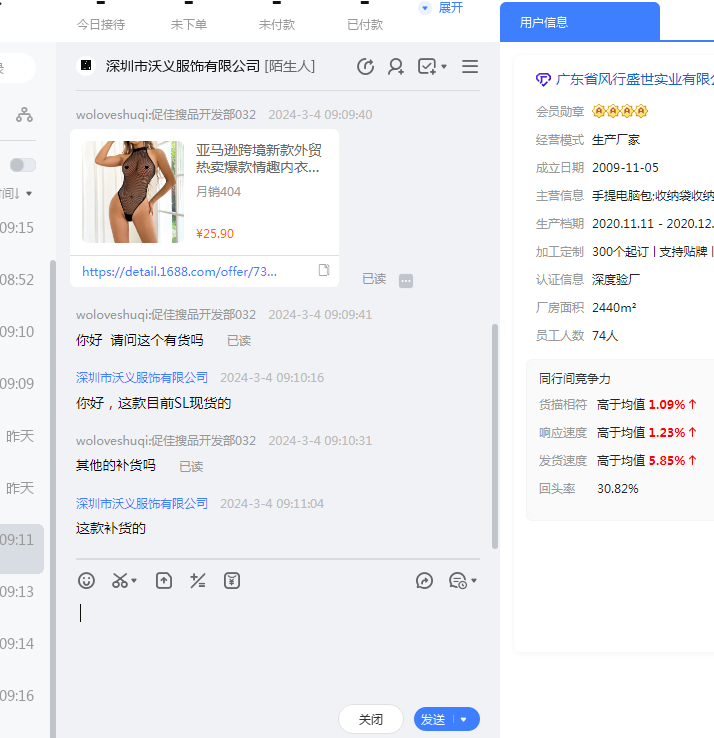Select the 用户信息 tab
Screen dimensions: 714x738
[544, 22]
